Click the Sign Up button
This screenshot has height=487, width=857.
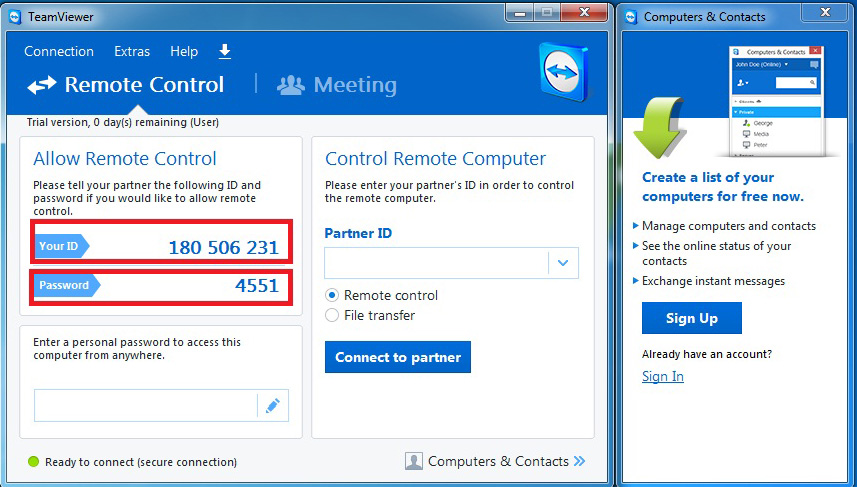(692, 318)
